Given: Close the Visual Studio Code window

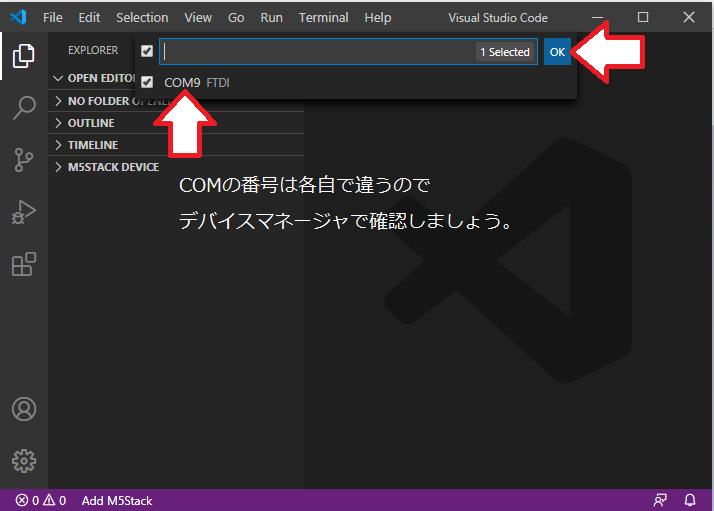Looking at the screenshot, I should [x=689, y=17].
